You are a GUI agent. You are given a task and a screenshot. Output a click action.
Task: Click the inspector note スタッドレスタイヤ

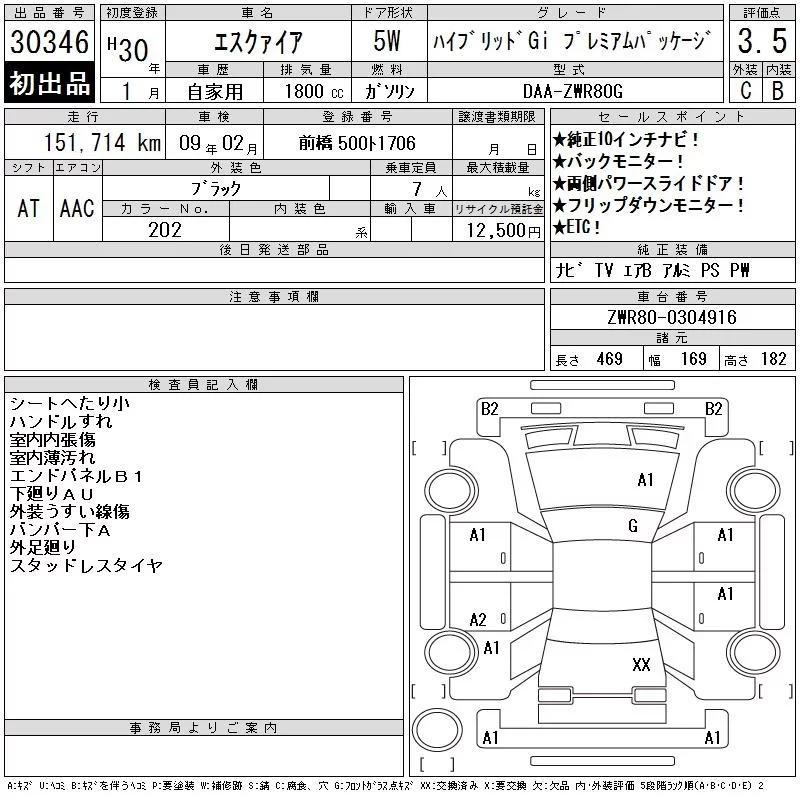click(86, 566)
